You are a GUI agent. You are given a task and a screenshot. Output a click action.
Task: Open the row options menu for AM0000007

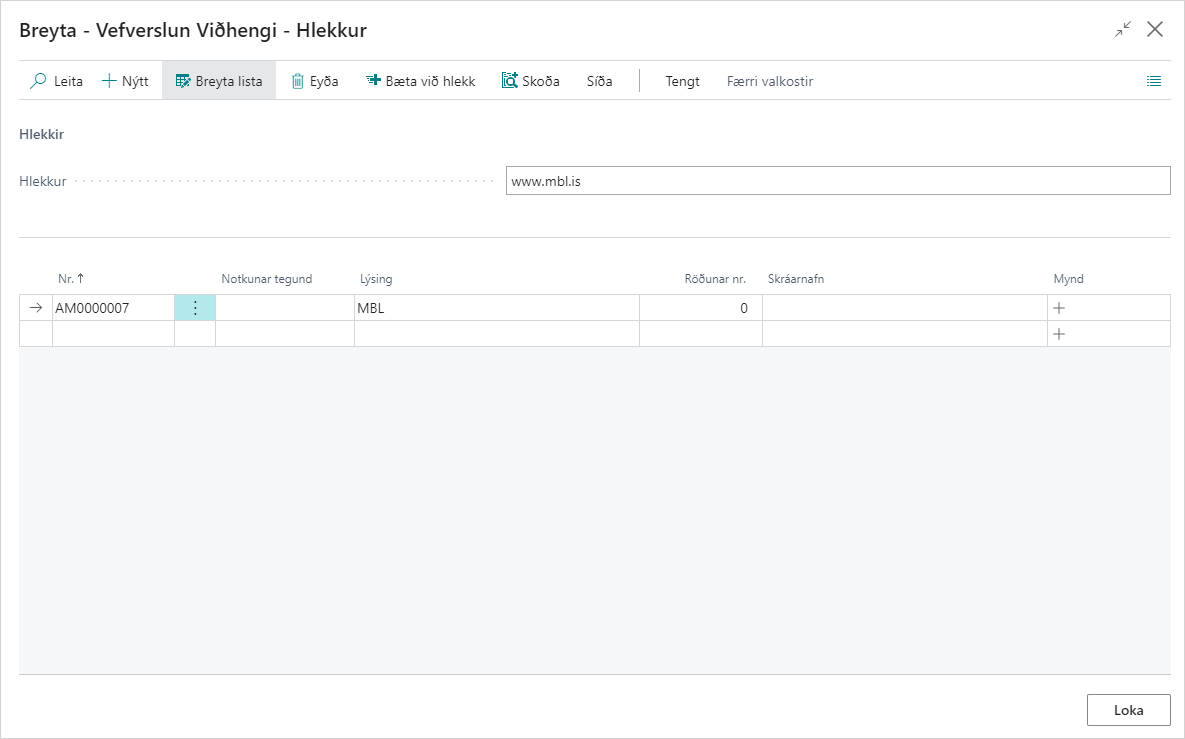click(195, 308)
